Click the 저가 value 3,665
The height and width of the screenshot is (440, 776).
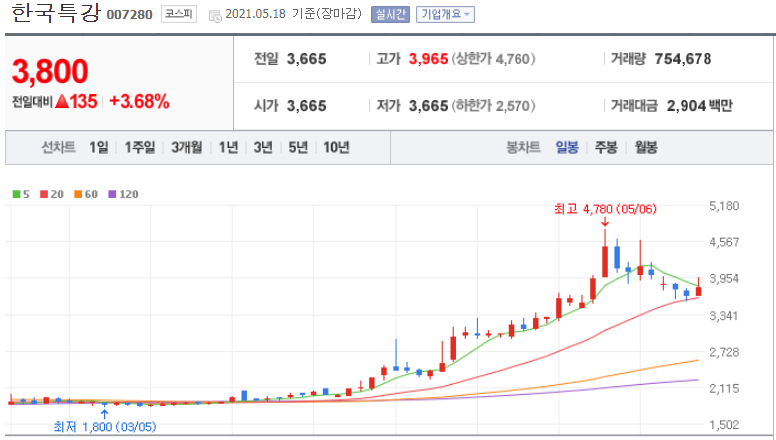pos(428,106)
